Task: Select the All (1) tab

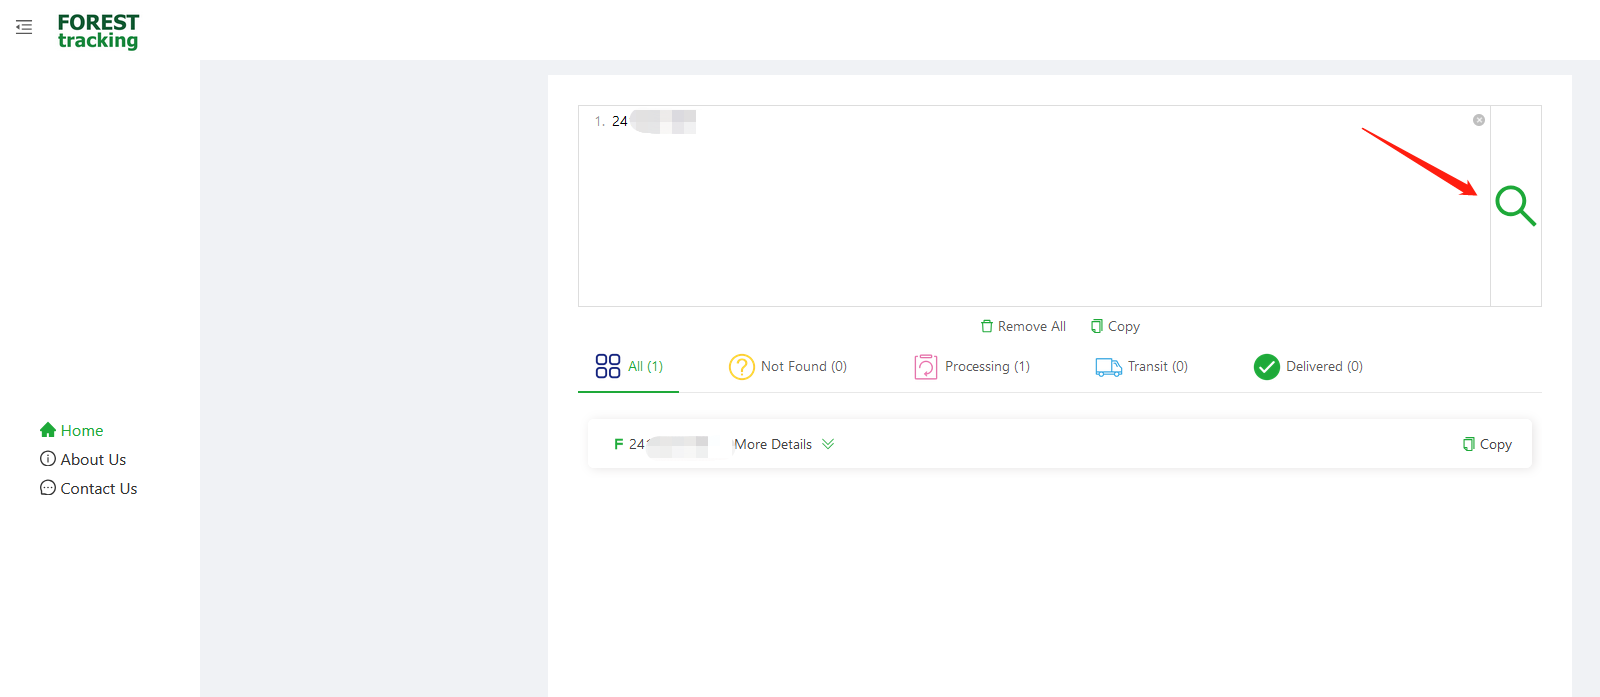Action: pyautogui.click(x=629, y=367)
